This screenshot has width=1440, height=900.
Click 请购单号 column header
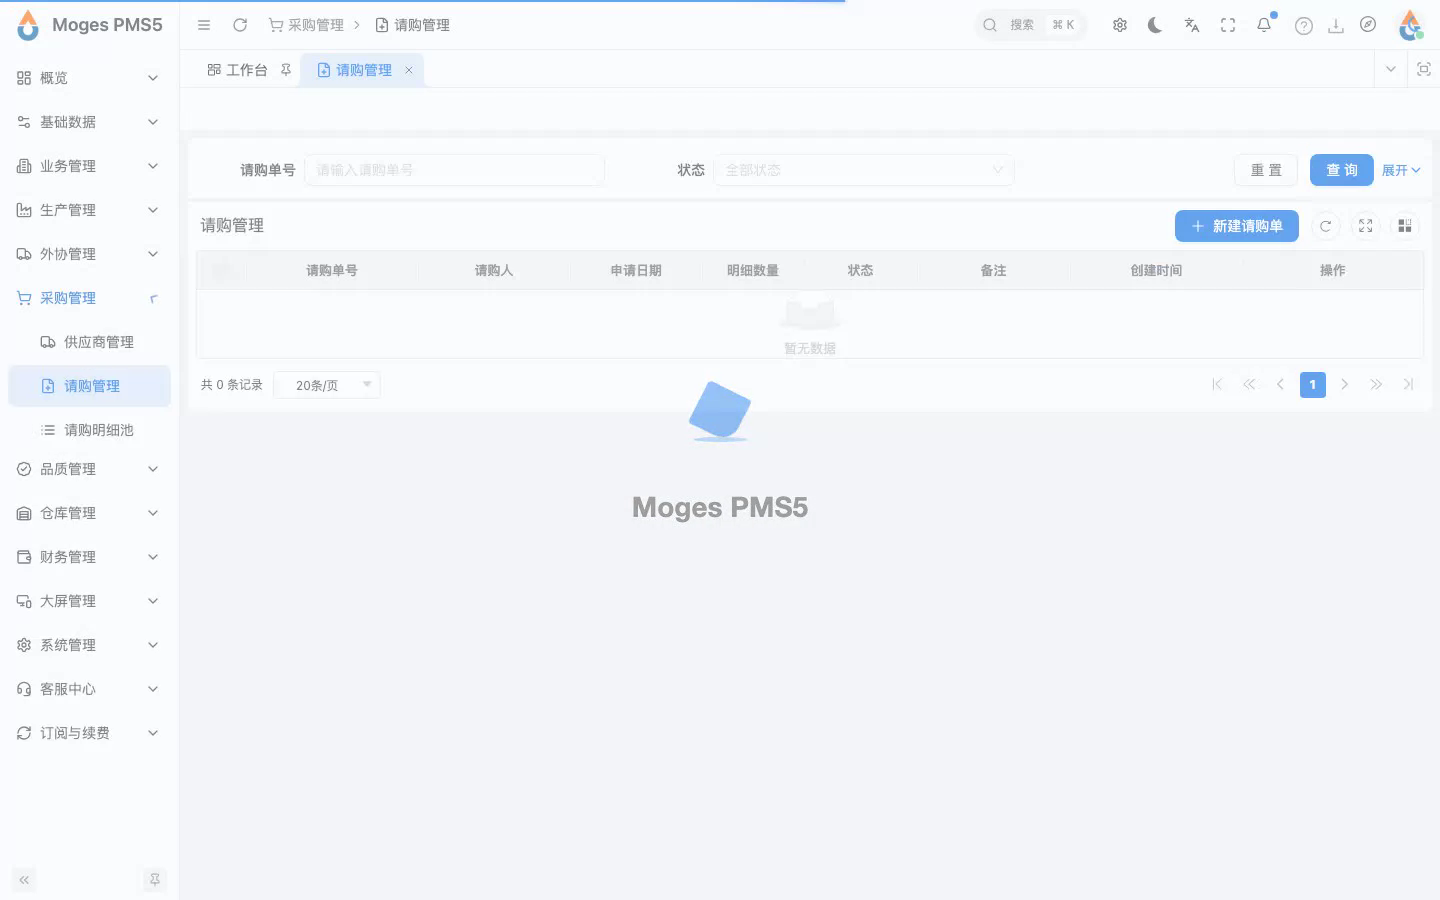pyautogui.click(x=332, y=270)
